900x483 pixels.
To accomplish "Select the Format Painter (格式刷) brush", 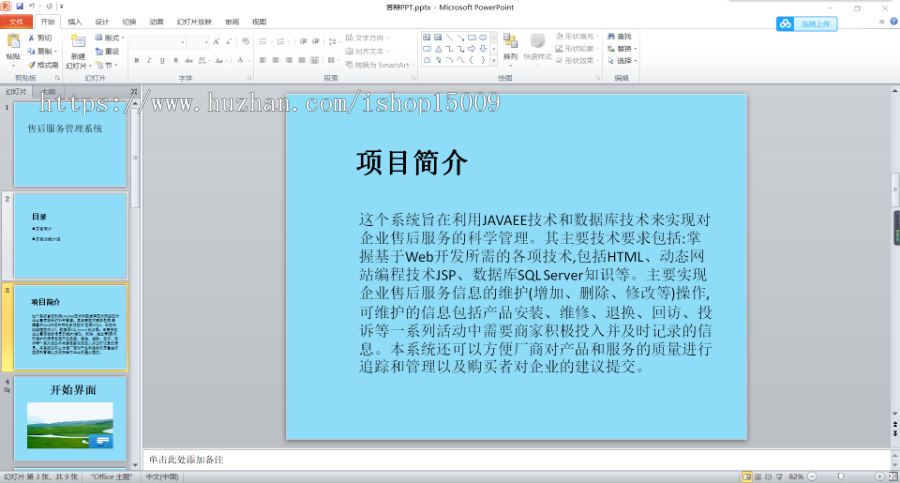I will 32,65.
